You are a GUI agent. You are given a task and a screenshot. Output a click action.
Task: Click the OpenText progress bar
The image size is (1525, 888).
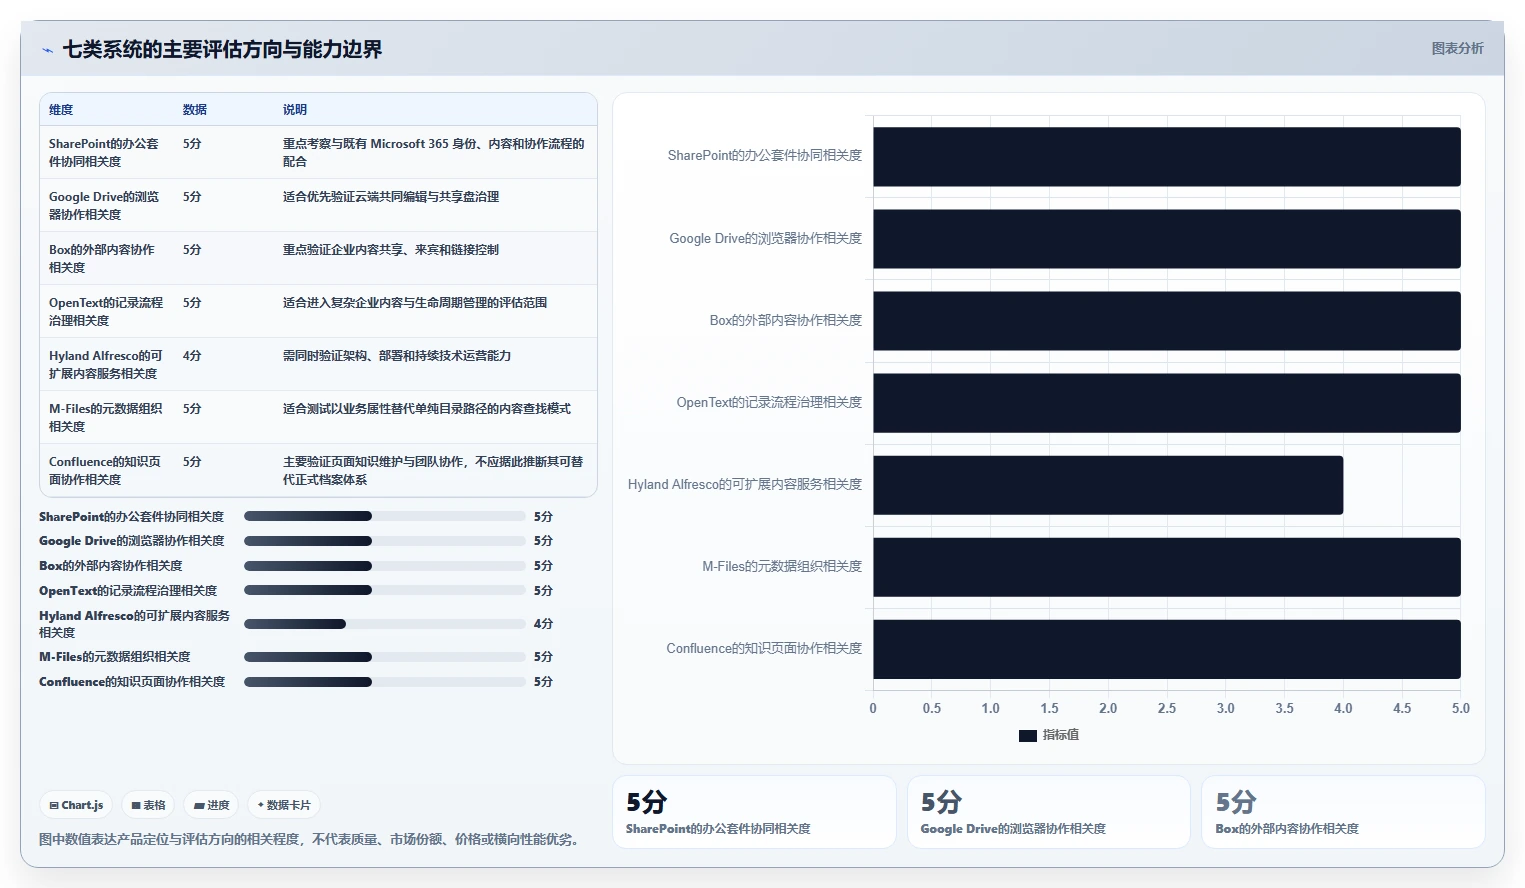(x=385, y=591)
